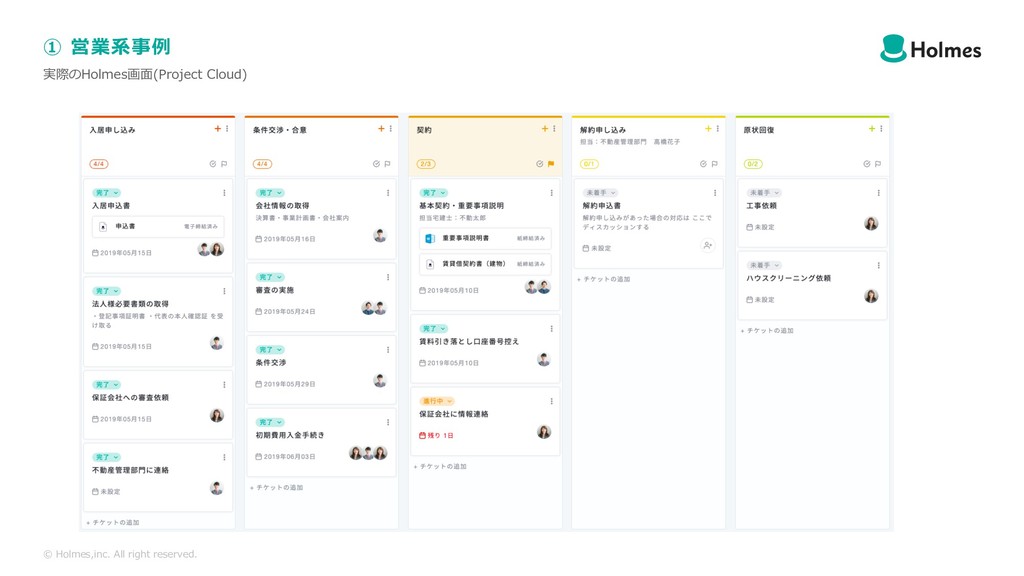Screen dimensions: 1024x576
Task: Open the 重要事項説明書 Outlook attachment icon
Action: tap(430, 239)
